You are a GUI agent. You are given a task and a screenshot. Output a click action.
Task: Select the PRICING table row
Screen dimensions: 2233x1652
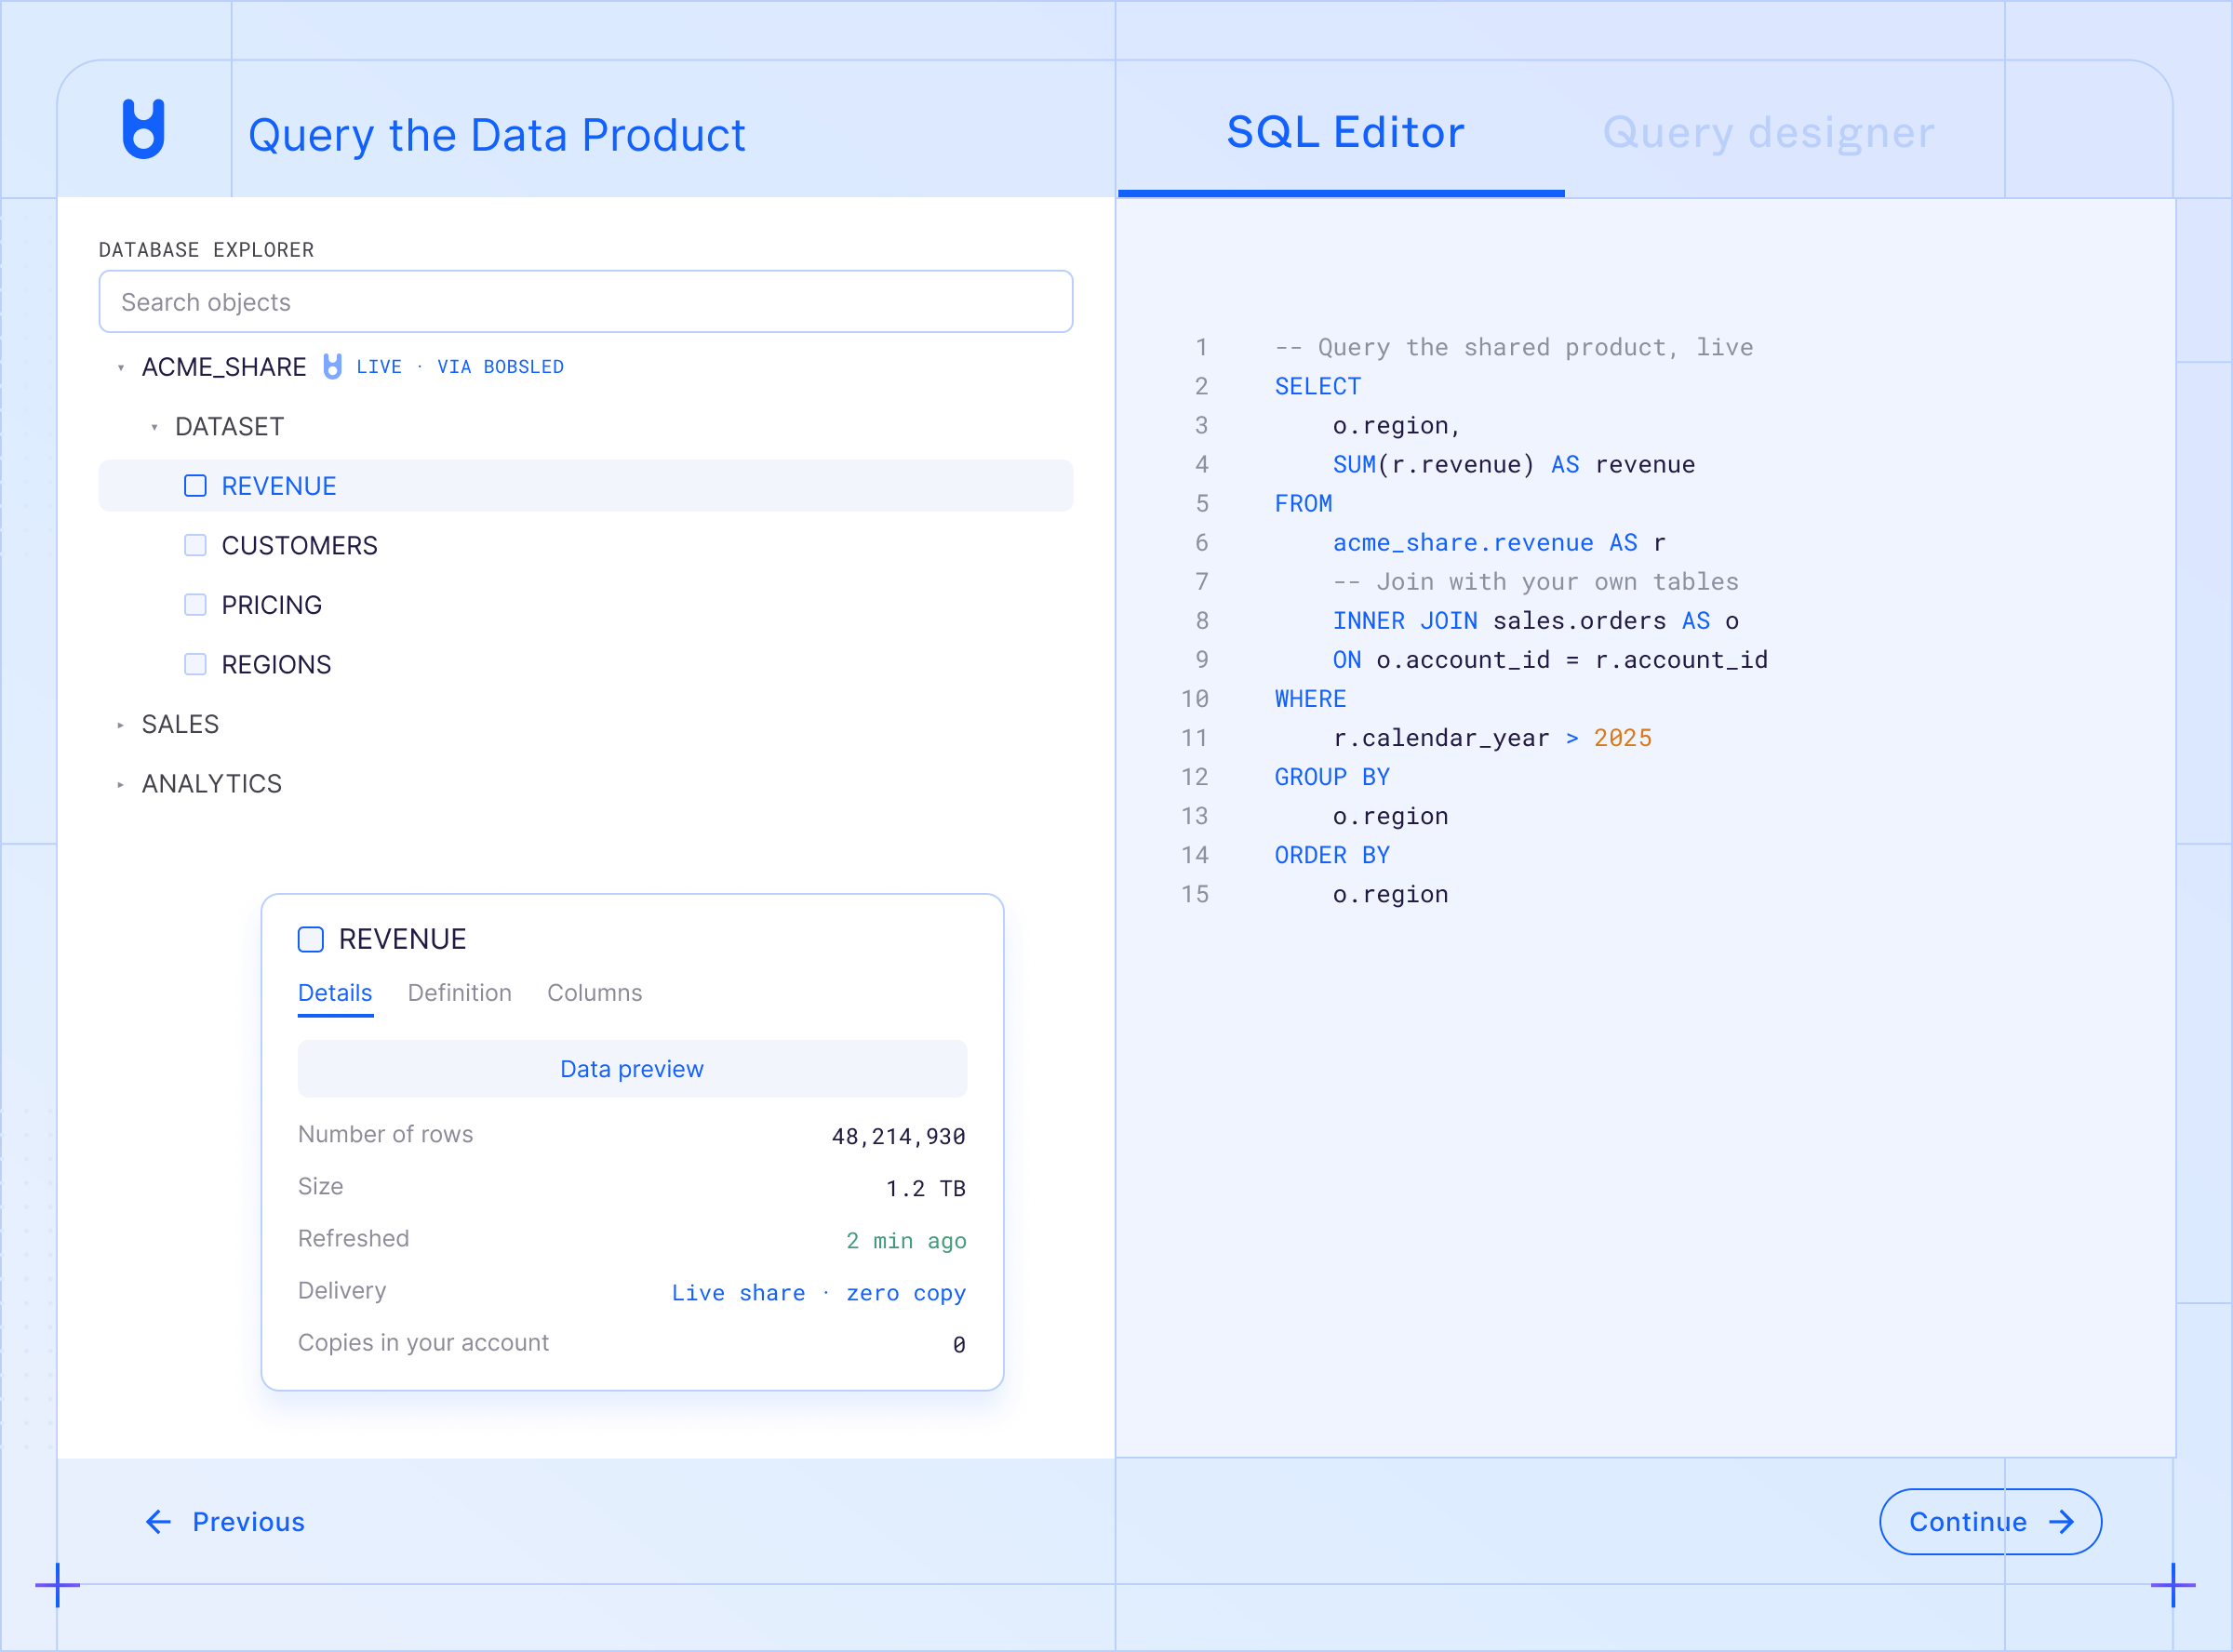586,605
